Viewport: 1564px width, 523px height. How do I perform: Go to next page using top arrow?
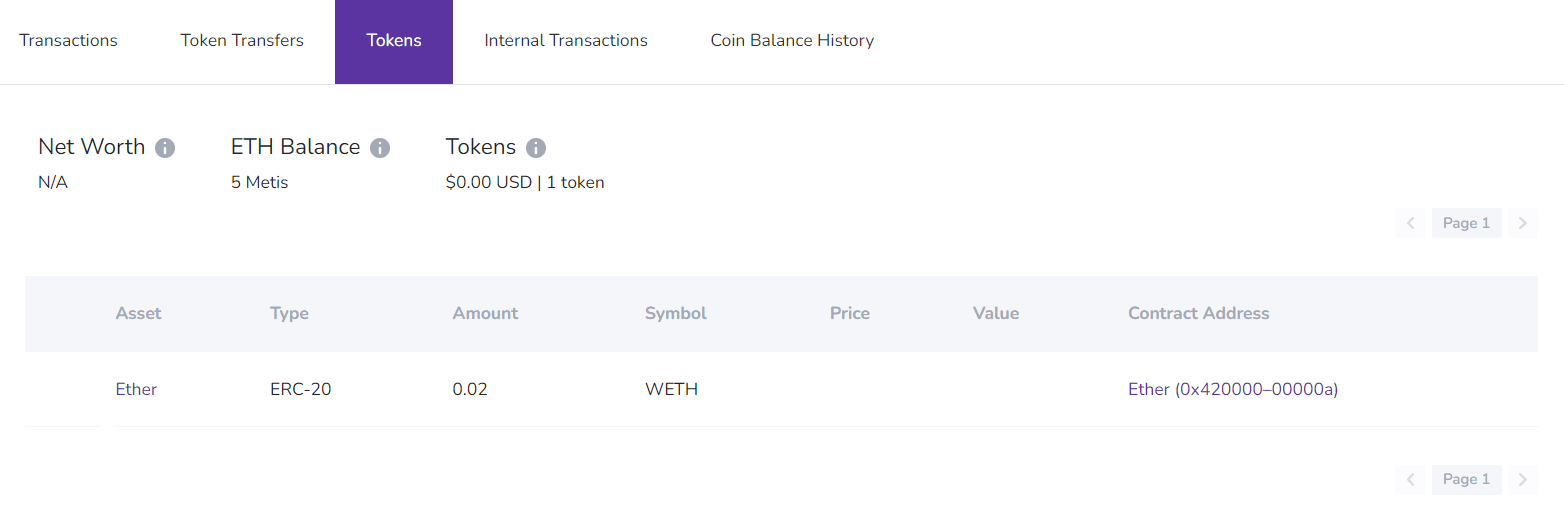click(x=1522, y=223)
